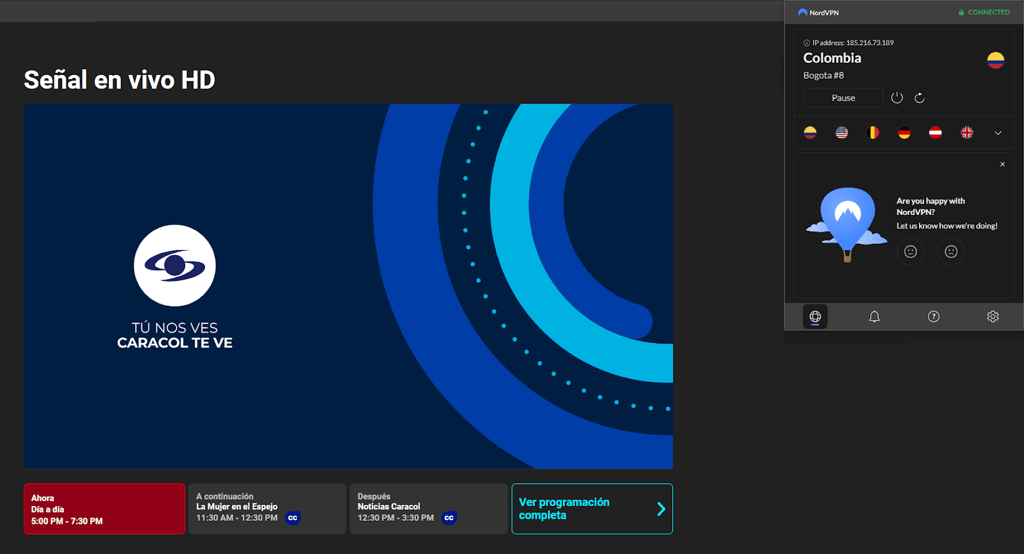
Task: Click the hot air balloon illustration
Action: tap(847, 225)
